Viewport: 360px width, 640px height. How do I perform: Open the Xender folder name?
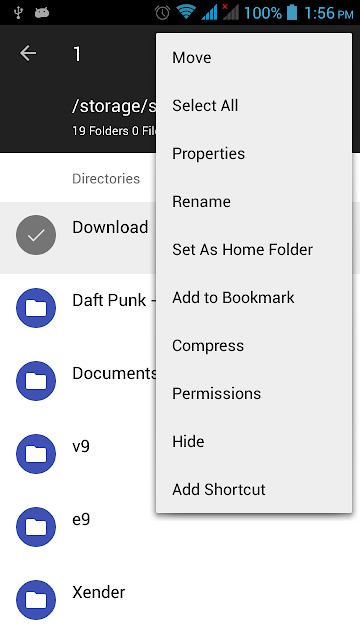(x=99, y=592)
